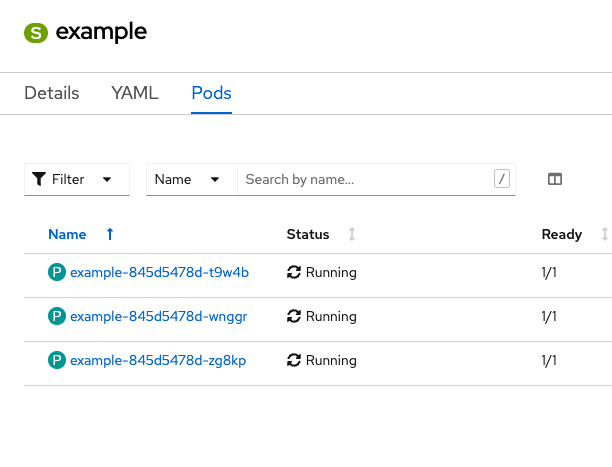This screenshot has height=467, width=612.
Task: Open the Manage columns icon
Action: tap(555, 179)
